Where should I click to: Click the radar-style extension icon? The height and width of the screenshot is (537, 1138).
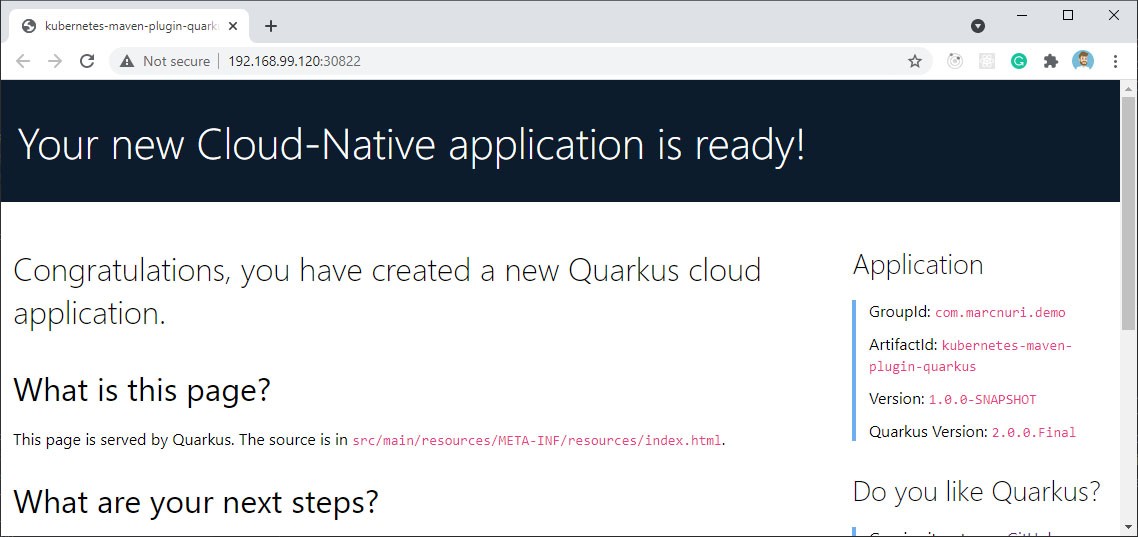(x=955, y=62)
